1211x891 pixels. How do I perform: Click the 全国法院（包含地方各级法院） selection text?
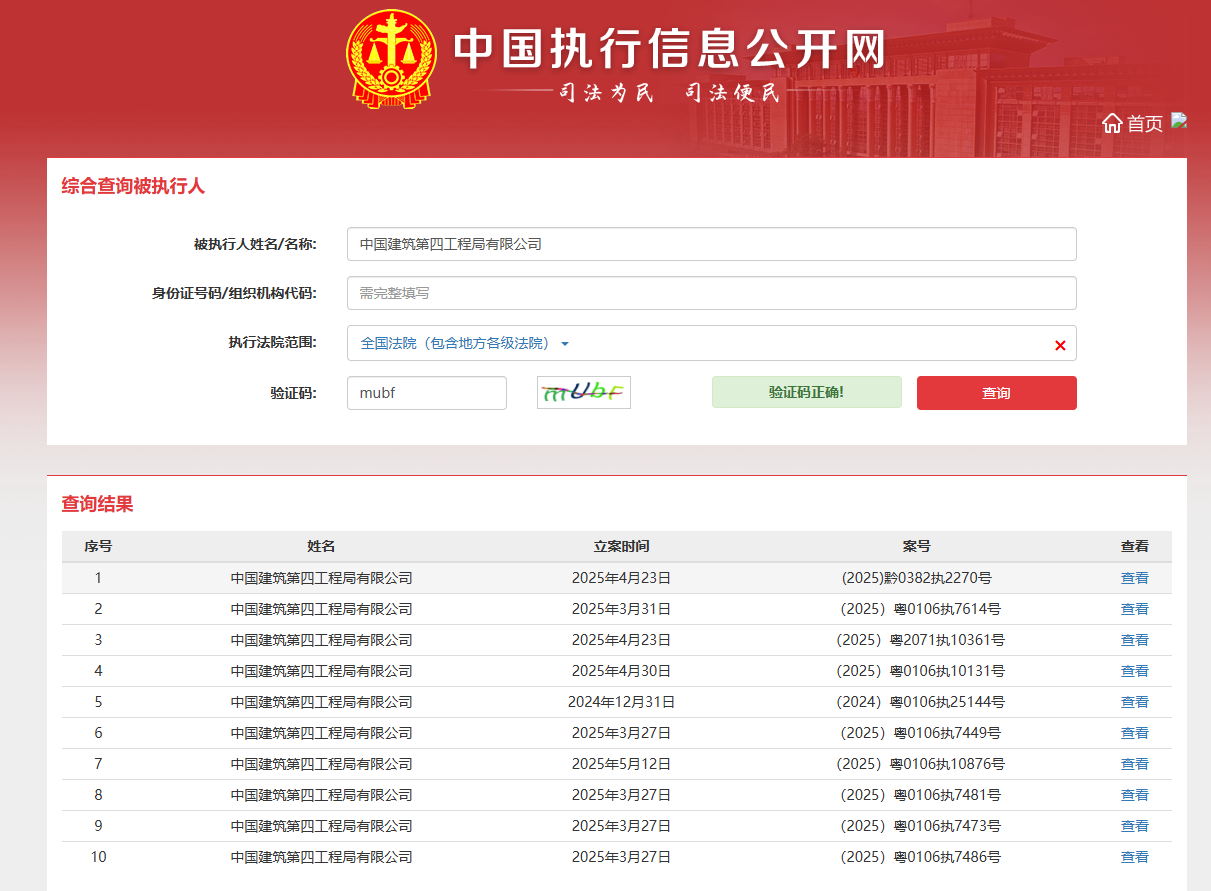pos(455,343)
